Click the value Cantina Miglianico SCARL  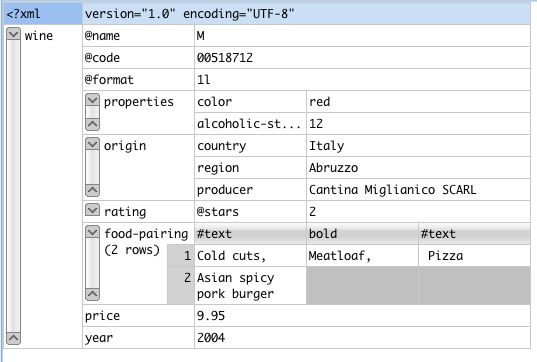point(419,189)
